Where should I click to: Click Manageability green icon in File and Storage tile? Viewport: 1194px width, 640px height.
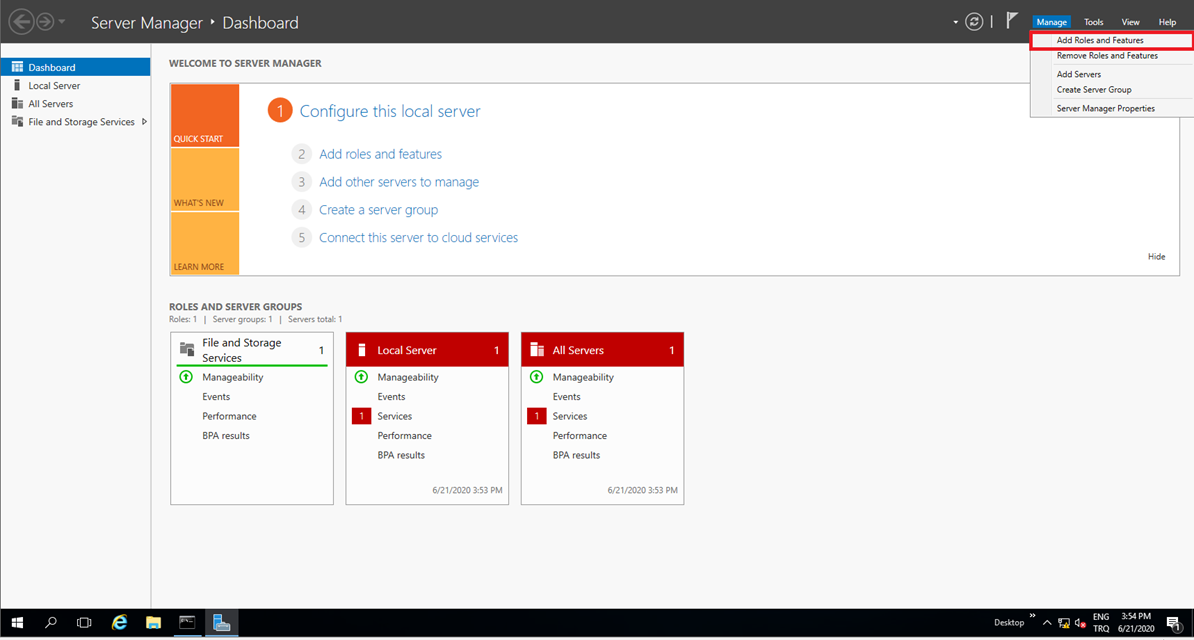tap(185, 376)
